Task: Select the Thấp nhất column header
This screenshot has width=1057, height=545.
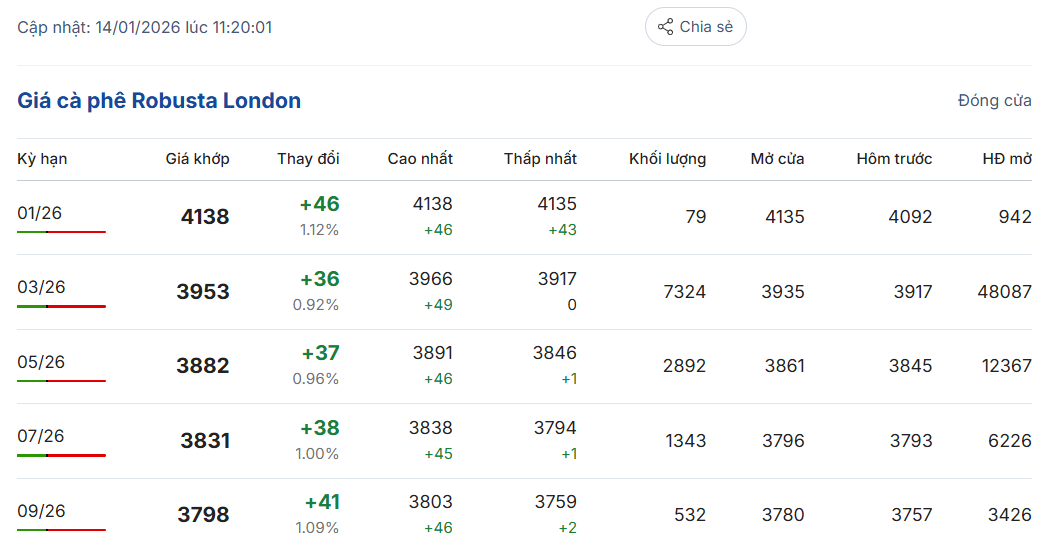Action: coord(540,159)
